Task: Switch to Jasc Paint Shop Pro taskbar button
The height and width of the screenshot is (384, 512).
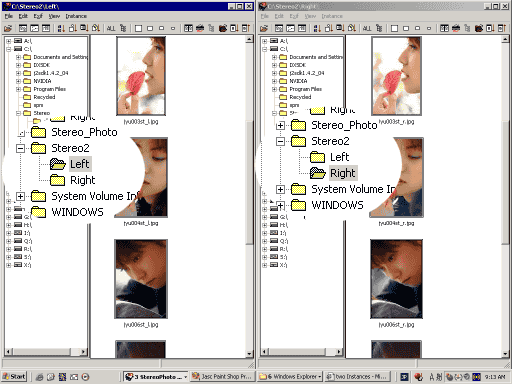Action: [x=222, y=377]
